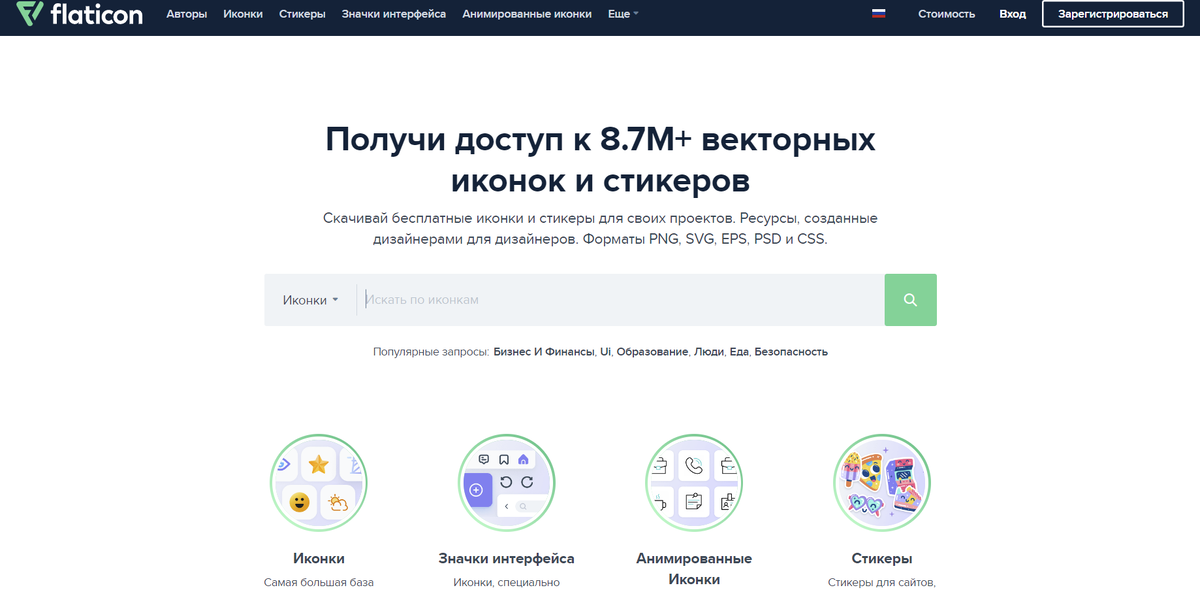The width and height of the screenshot is (1200, 592).
Task: Open the Стоимость page
Action: pyautogui.click(x=946, y=14)
